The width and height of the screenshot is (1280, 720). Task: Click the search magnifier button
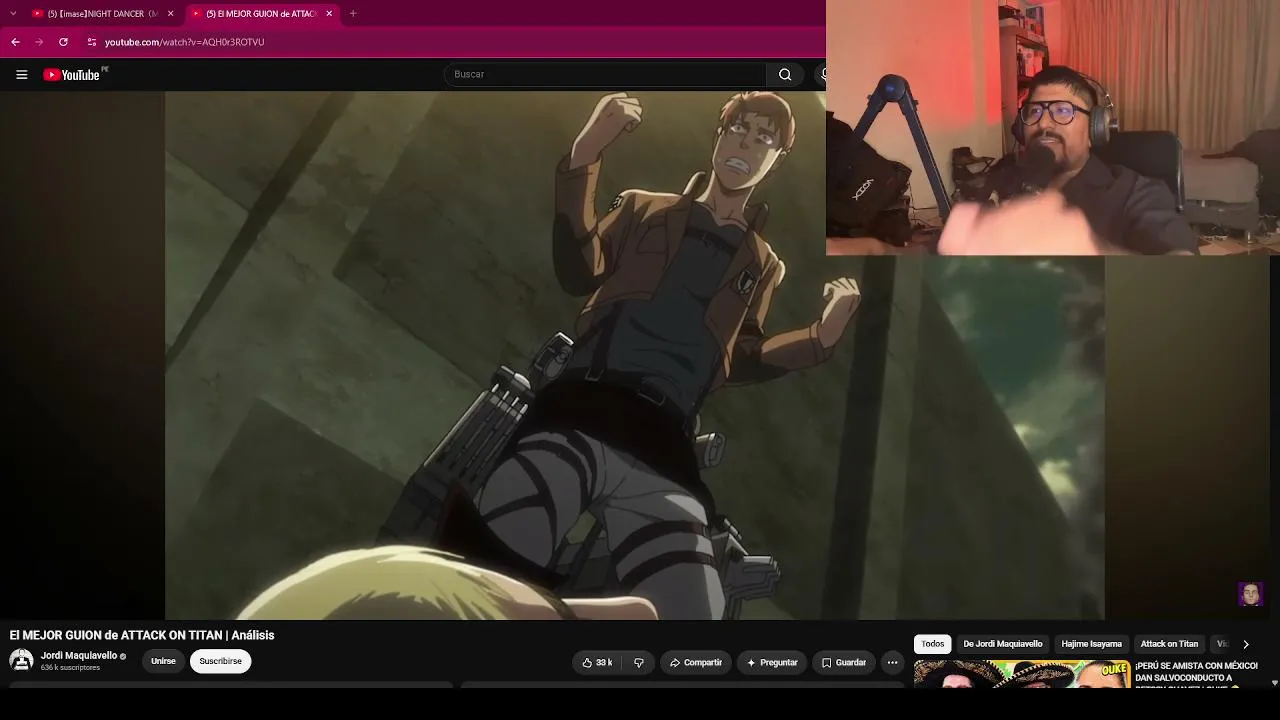(785, 74)
